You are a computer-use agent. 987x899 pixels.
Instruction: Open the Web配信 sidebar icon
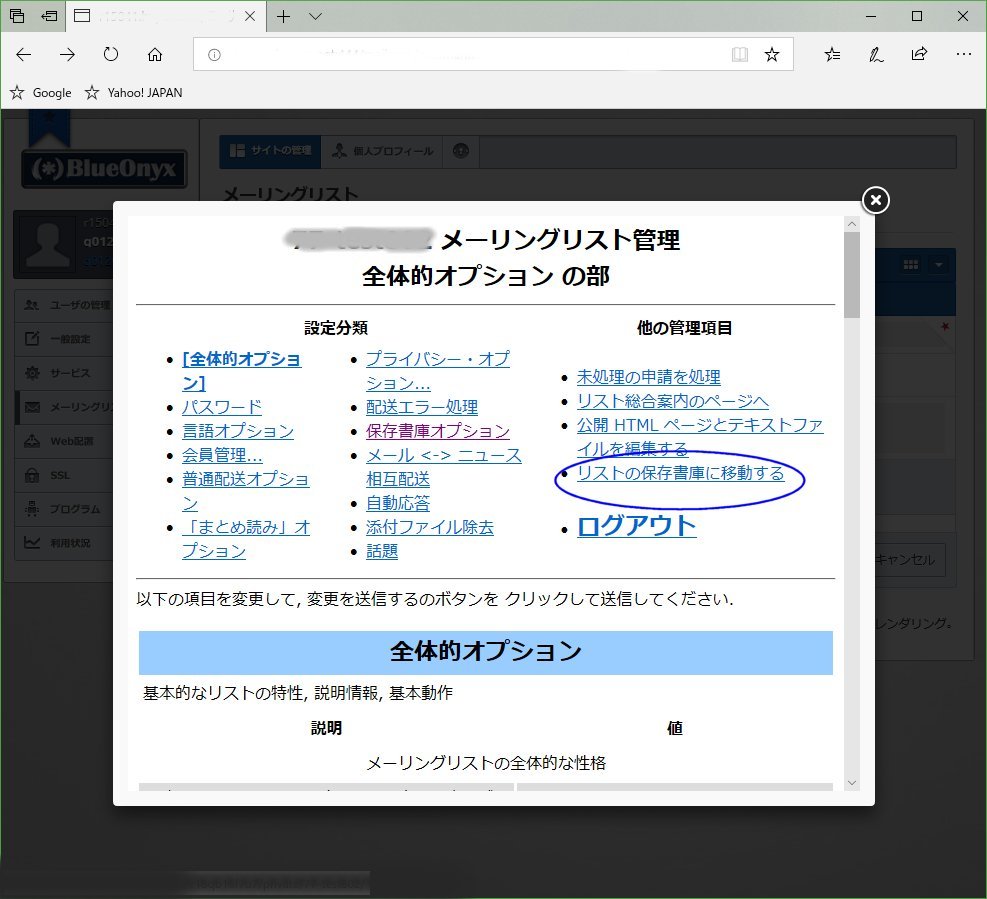33,440
